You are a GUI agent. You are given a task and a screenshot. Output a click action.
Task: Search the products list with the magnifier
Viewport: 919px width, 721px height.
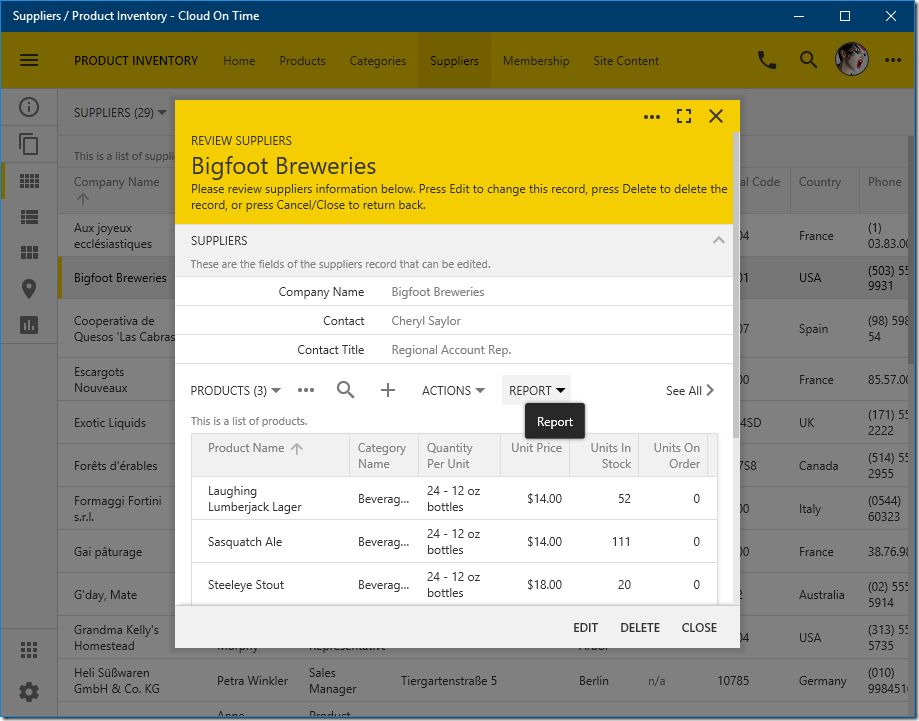[346, 390]
